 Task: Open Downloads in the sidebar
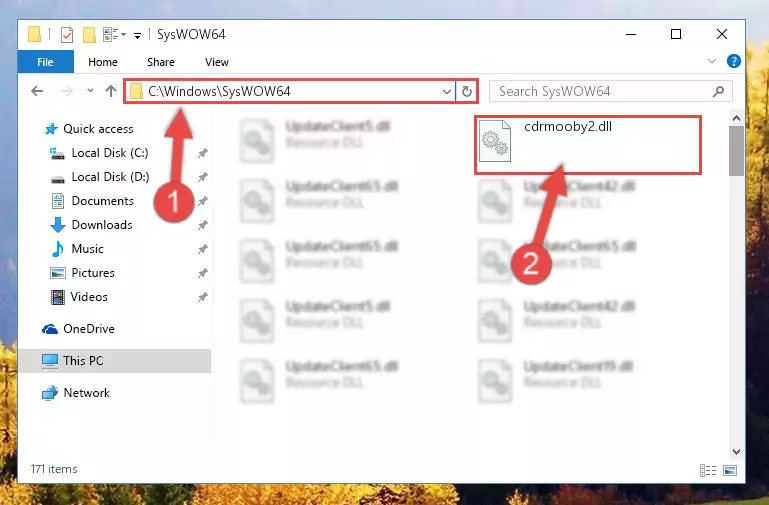point(91,225)
